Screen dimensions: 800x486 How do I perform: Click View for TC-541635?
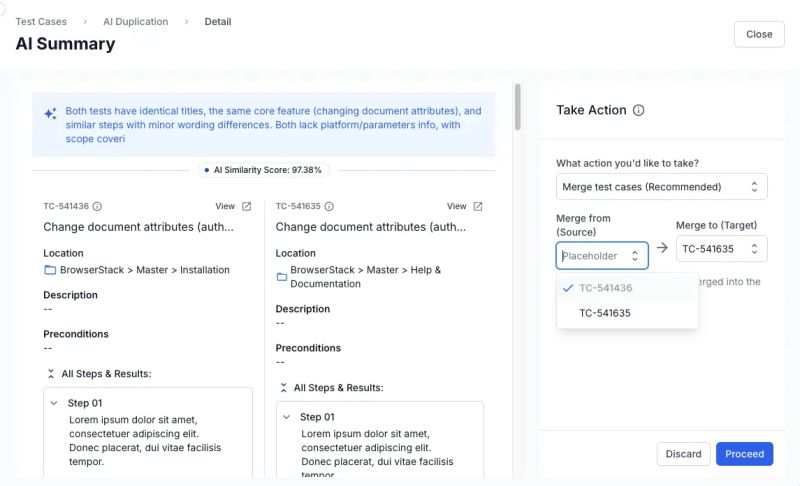click(x=457, y=206)
